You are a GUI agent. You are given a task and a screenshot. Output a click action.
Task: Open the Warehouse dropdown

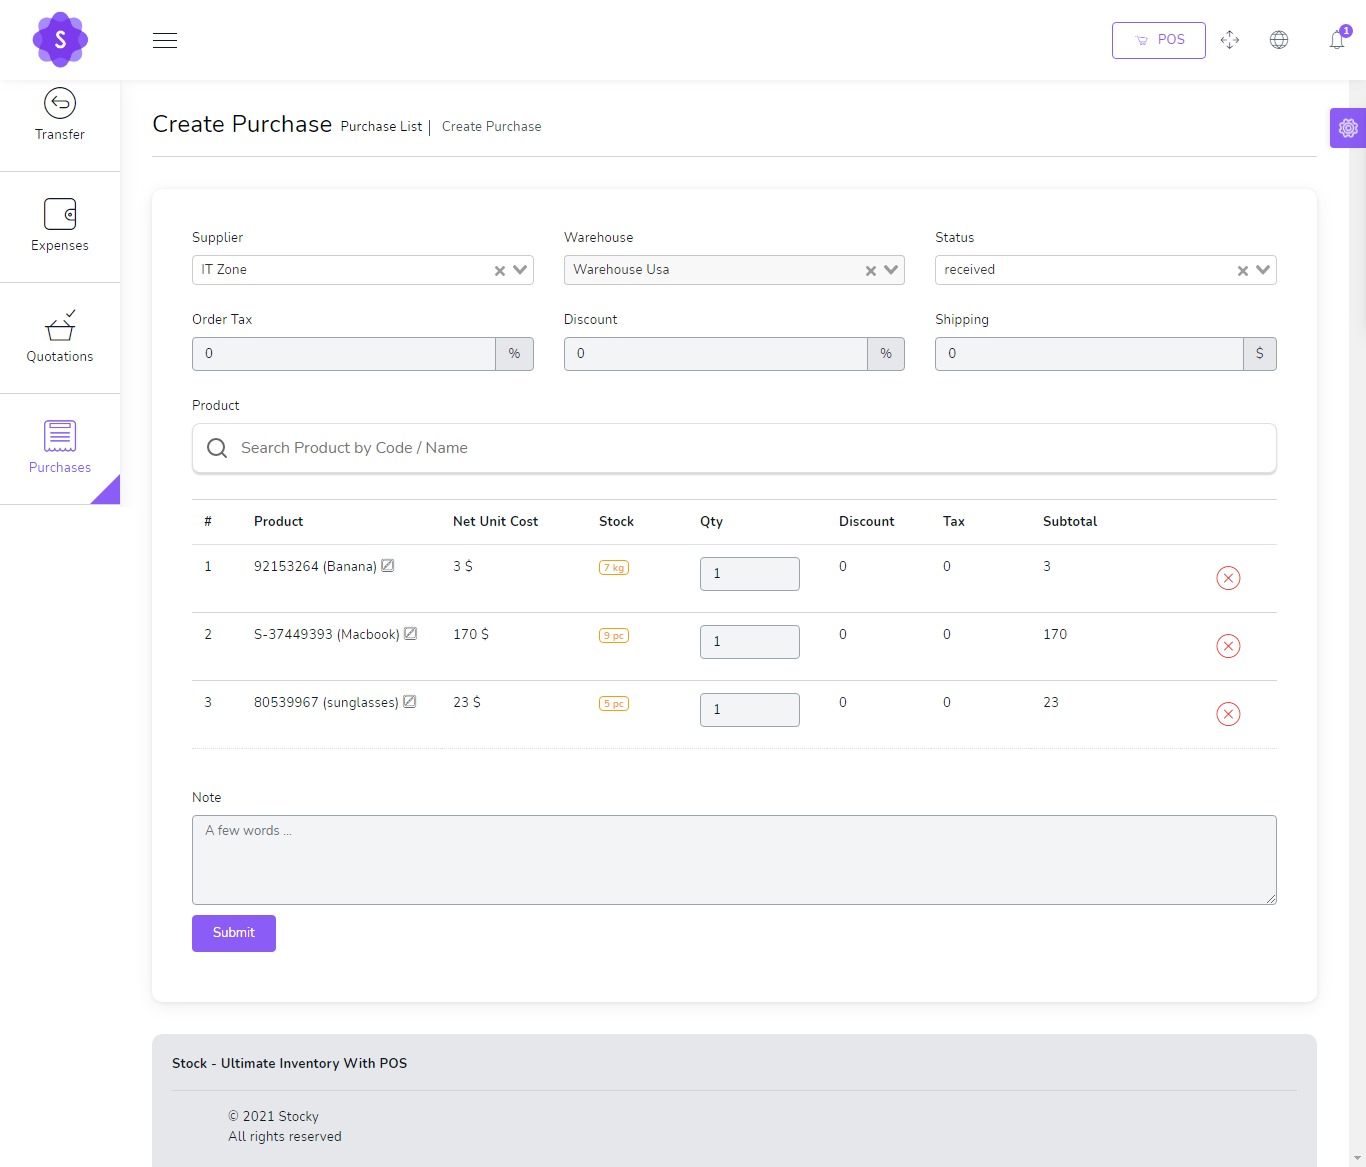pyautogui.click(x=889, y=270)
